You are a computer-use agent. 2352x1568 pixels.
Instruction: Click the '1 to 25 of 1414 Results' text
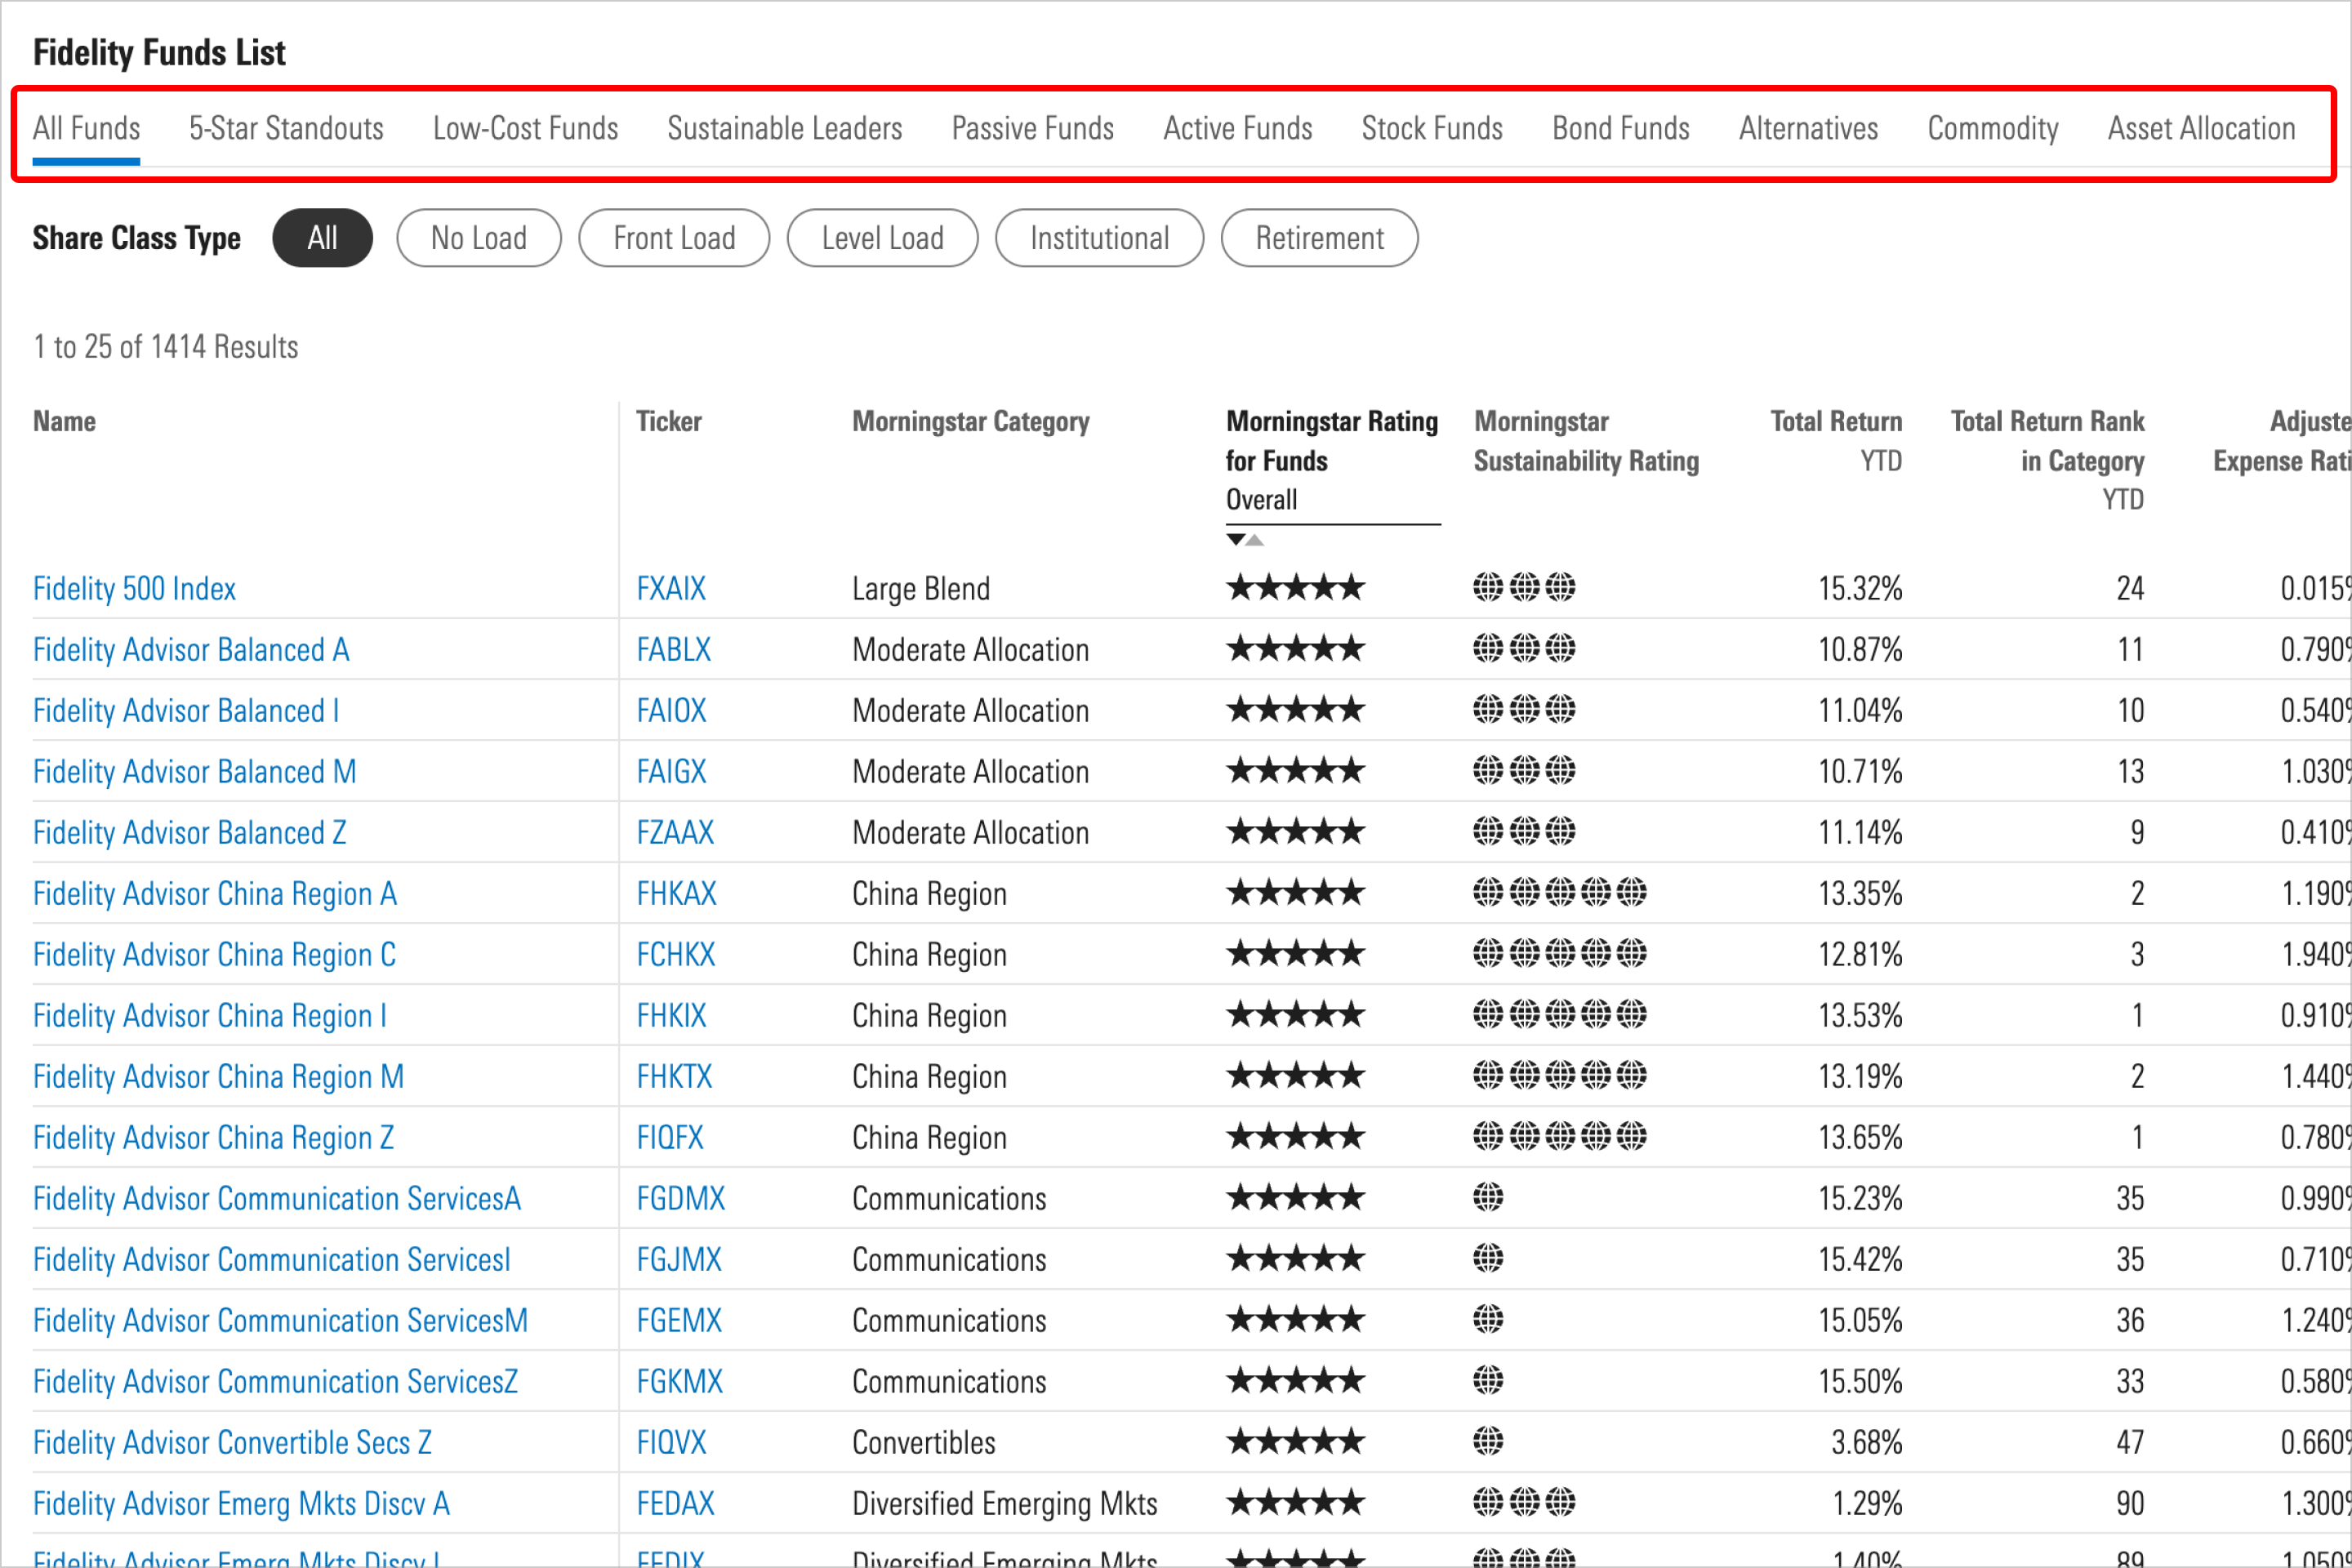[166, 346]
